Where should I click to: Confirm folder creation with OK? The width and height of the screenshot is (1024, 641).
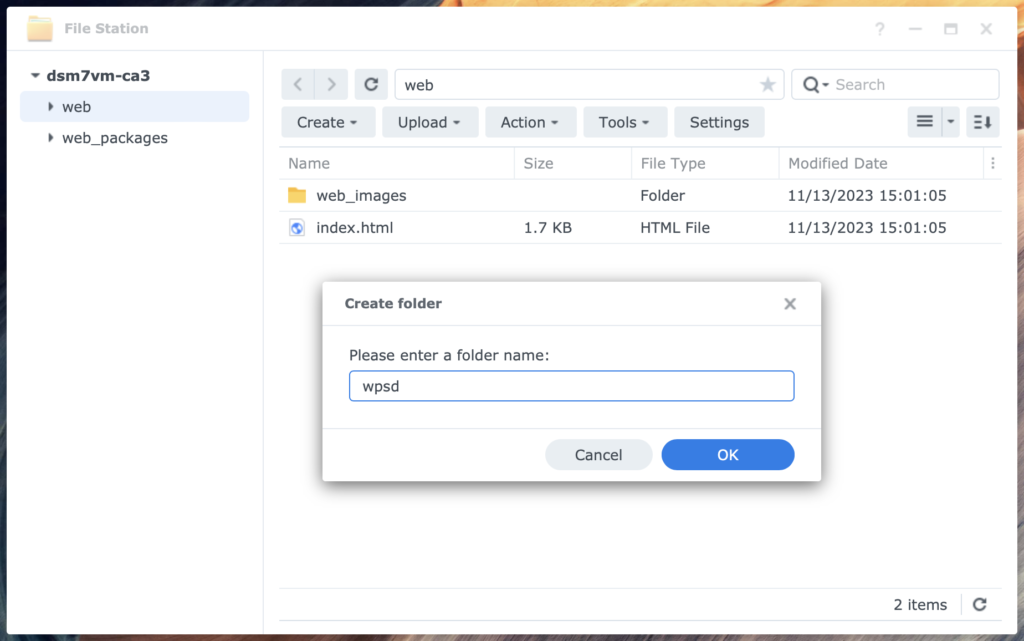pos(727,454)
